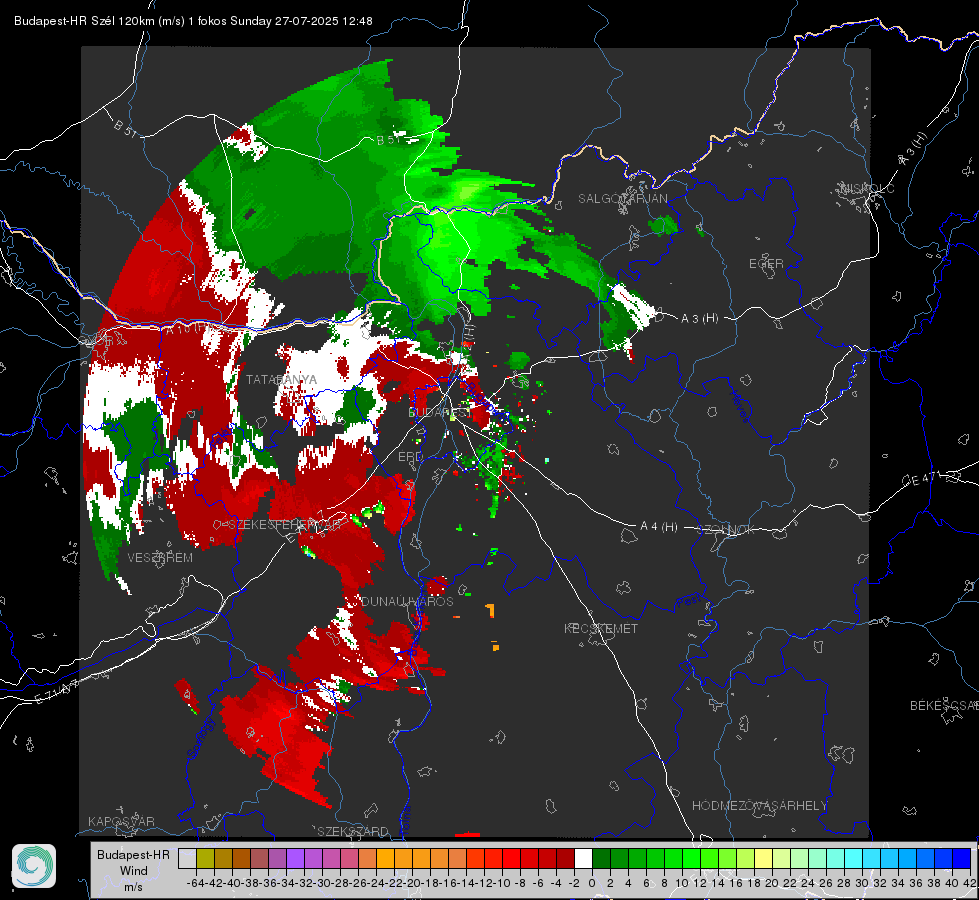This screenshot has width=979, height=900.
Task: Select the cyan swatch between 28 and 30
Action: pos(854,858)
